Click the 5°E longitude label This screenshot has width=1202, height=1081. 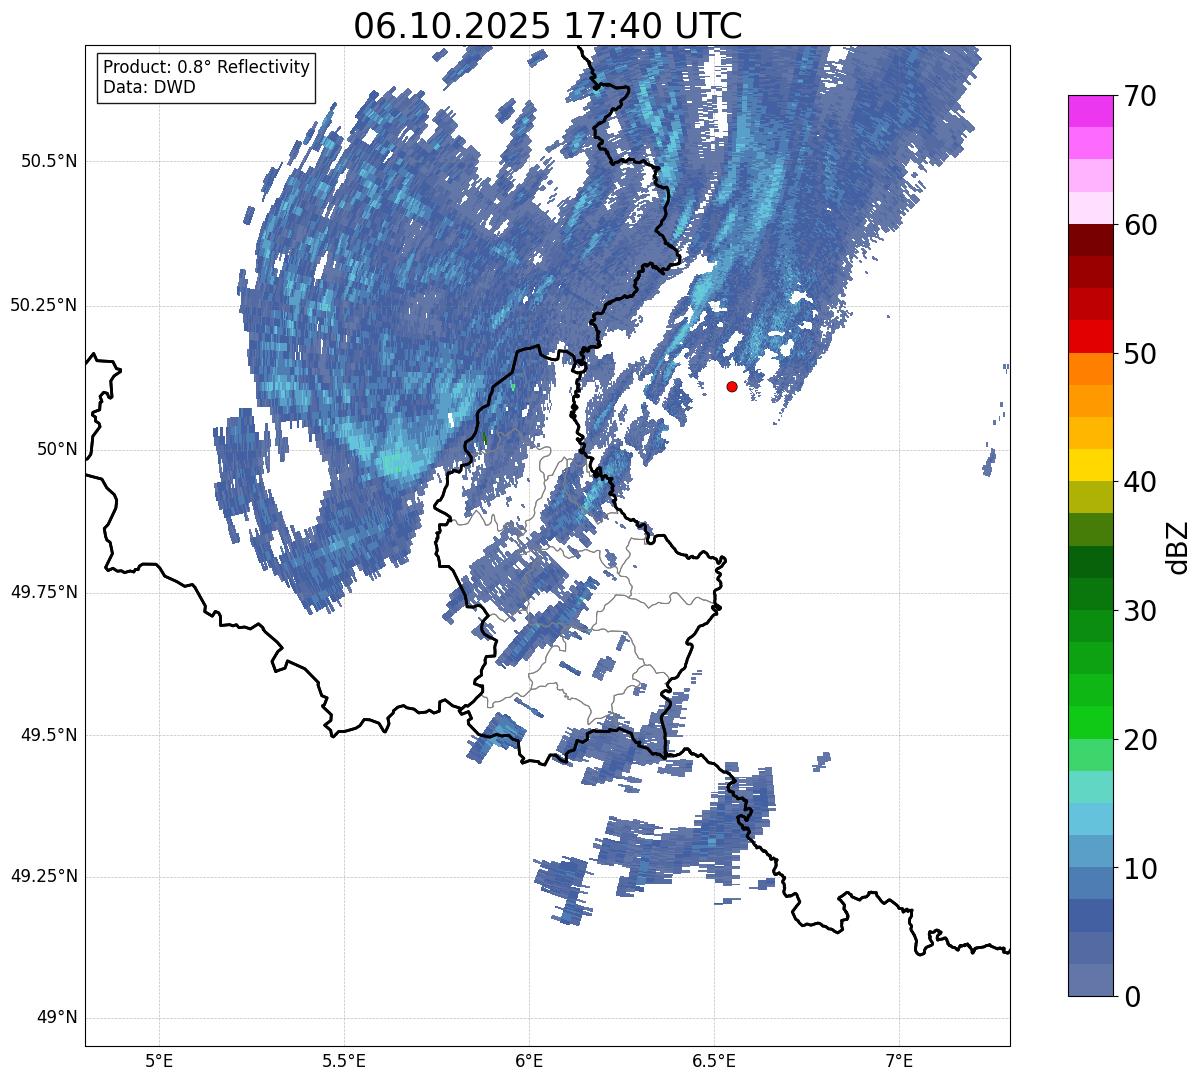point(159,1060)
